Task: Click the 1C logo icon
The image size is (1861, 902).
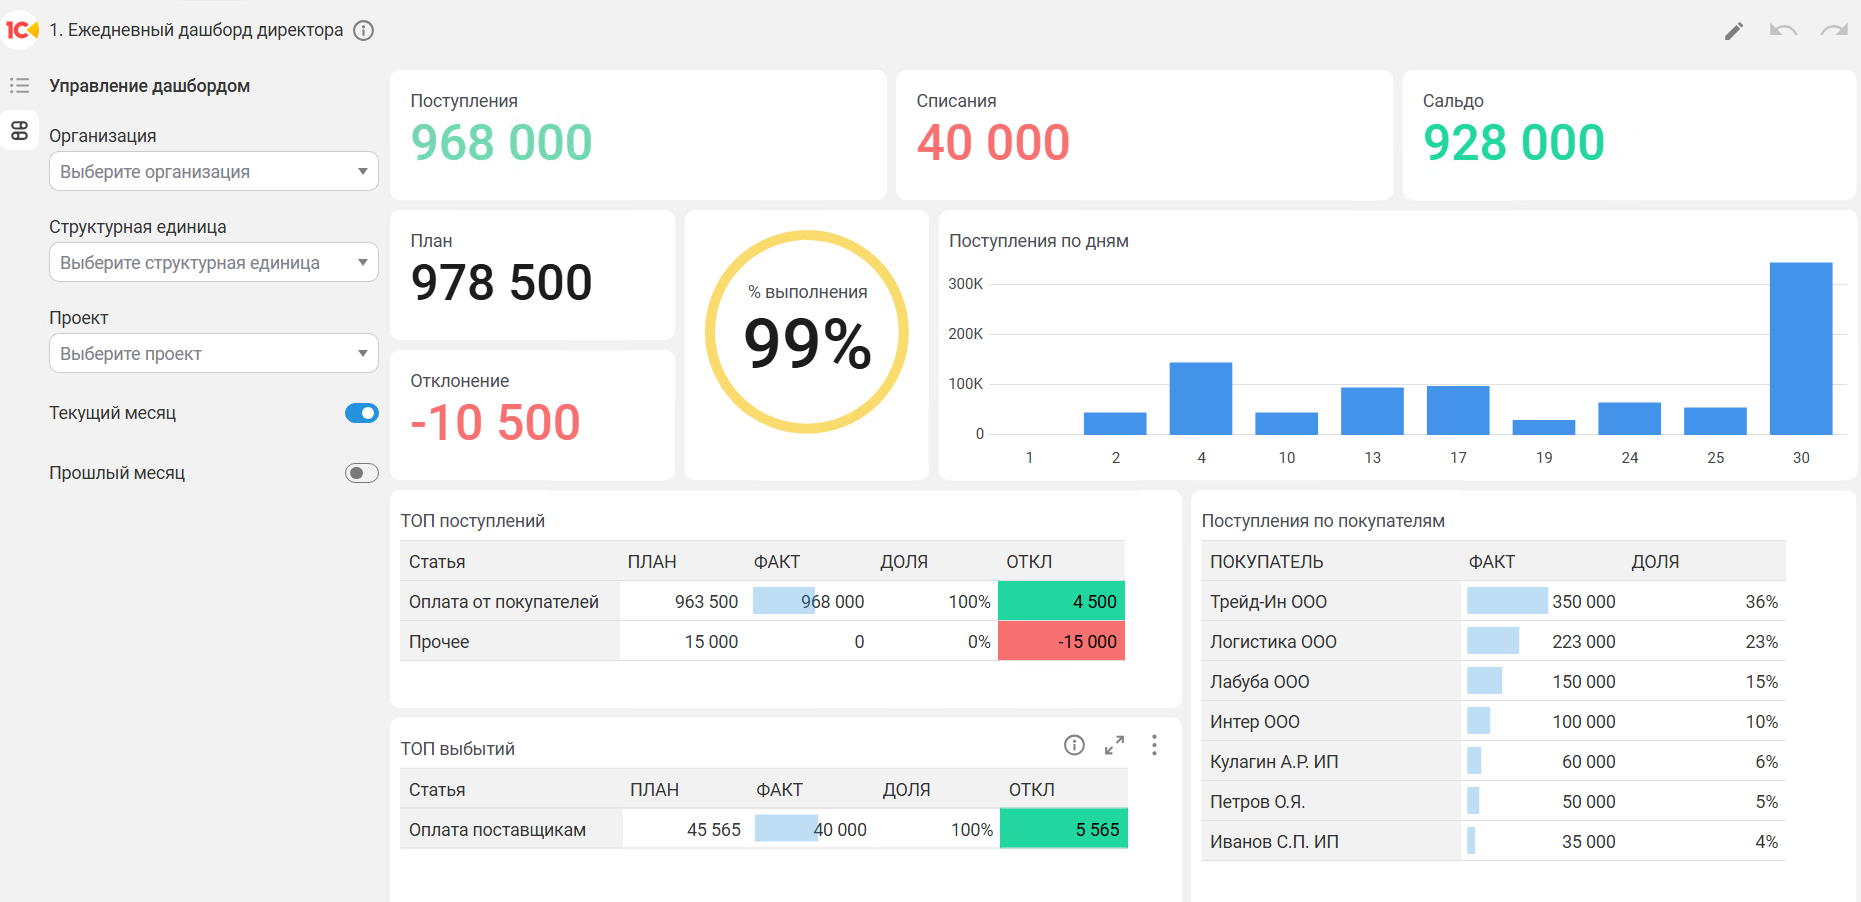Action: tap(21, 30)
